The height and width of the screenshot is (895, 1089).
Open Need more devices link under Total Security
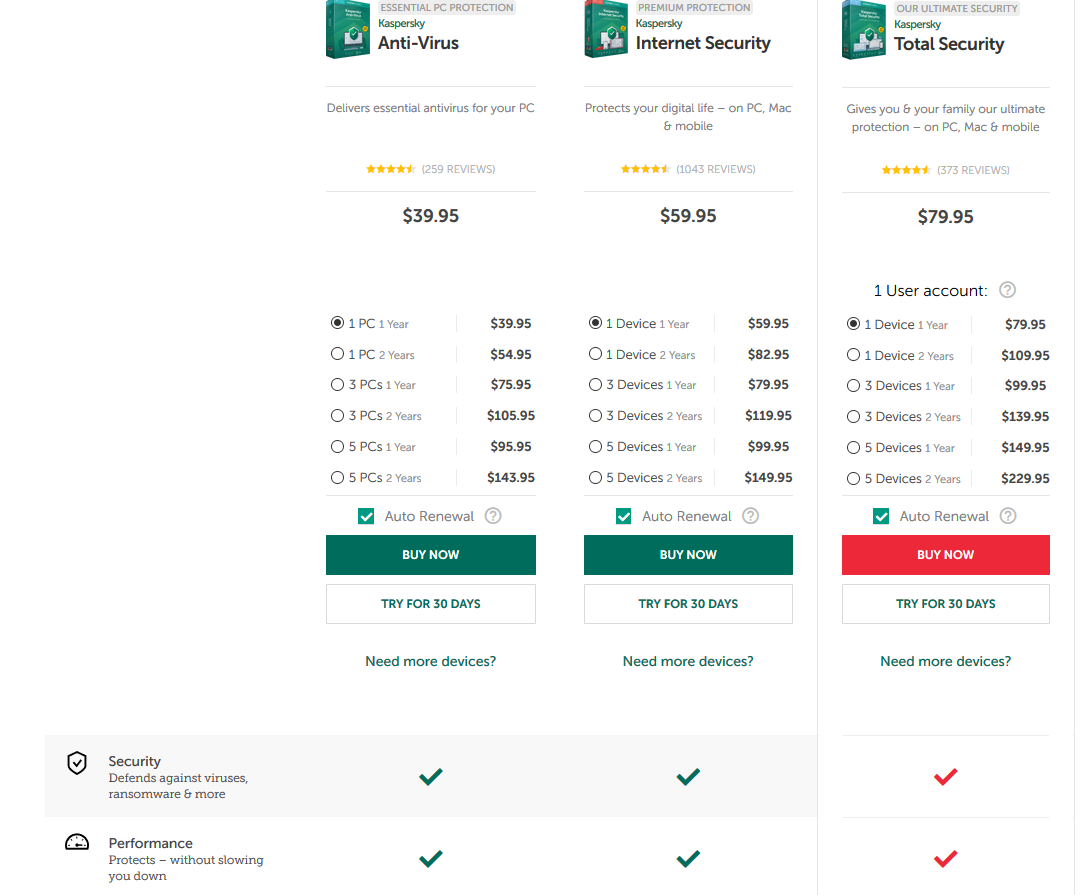tap(945, 661)
